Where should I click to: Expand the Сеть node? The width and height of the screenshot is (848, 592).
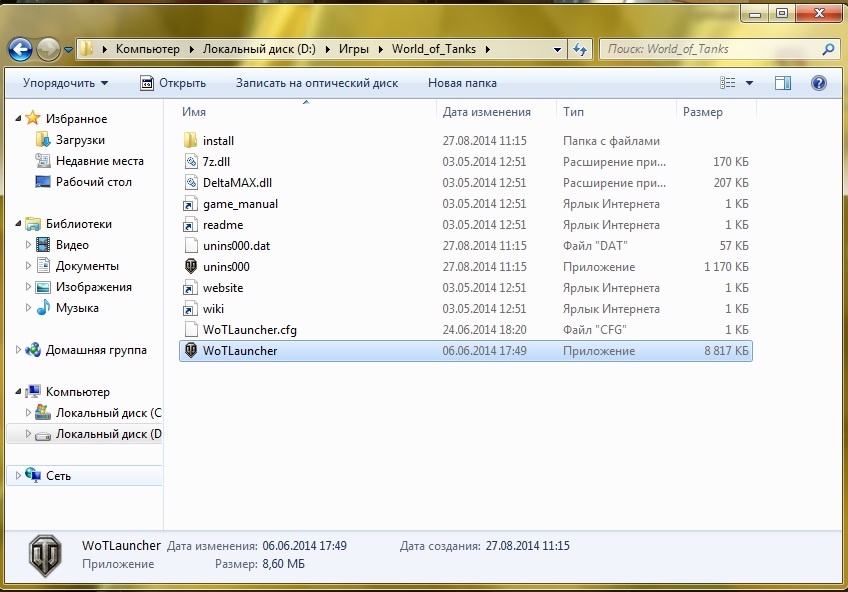click(x=18, y=476)
